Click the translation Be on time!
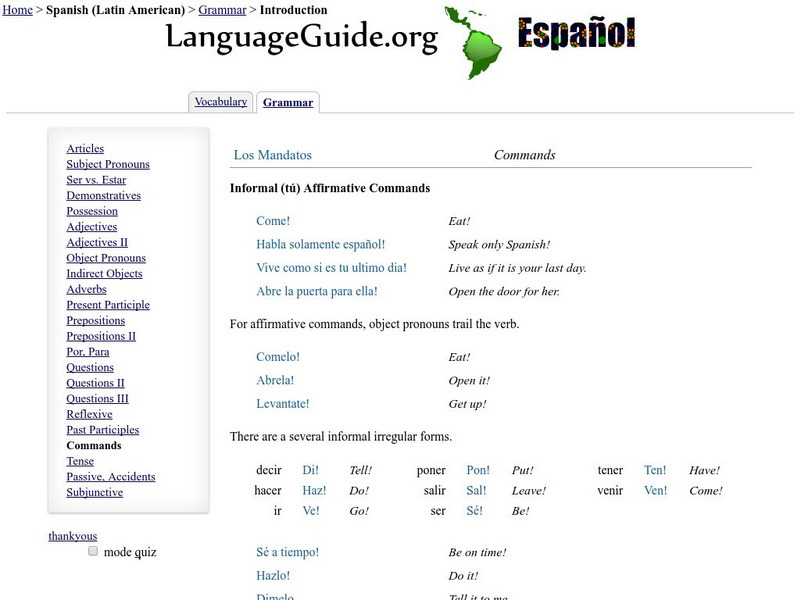Screen dimensions: 794x600 click(x=477, y=552)
